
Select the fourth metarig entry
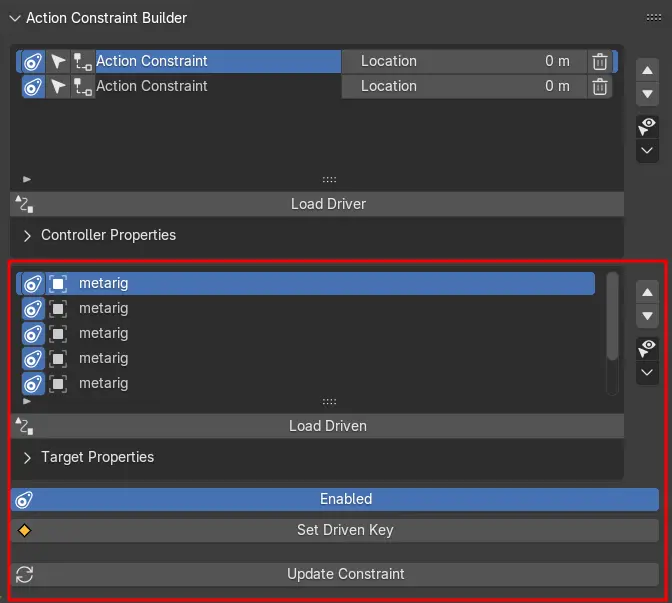[306, 358]
